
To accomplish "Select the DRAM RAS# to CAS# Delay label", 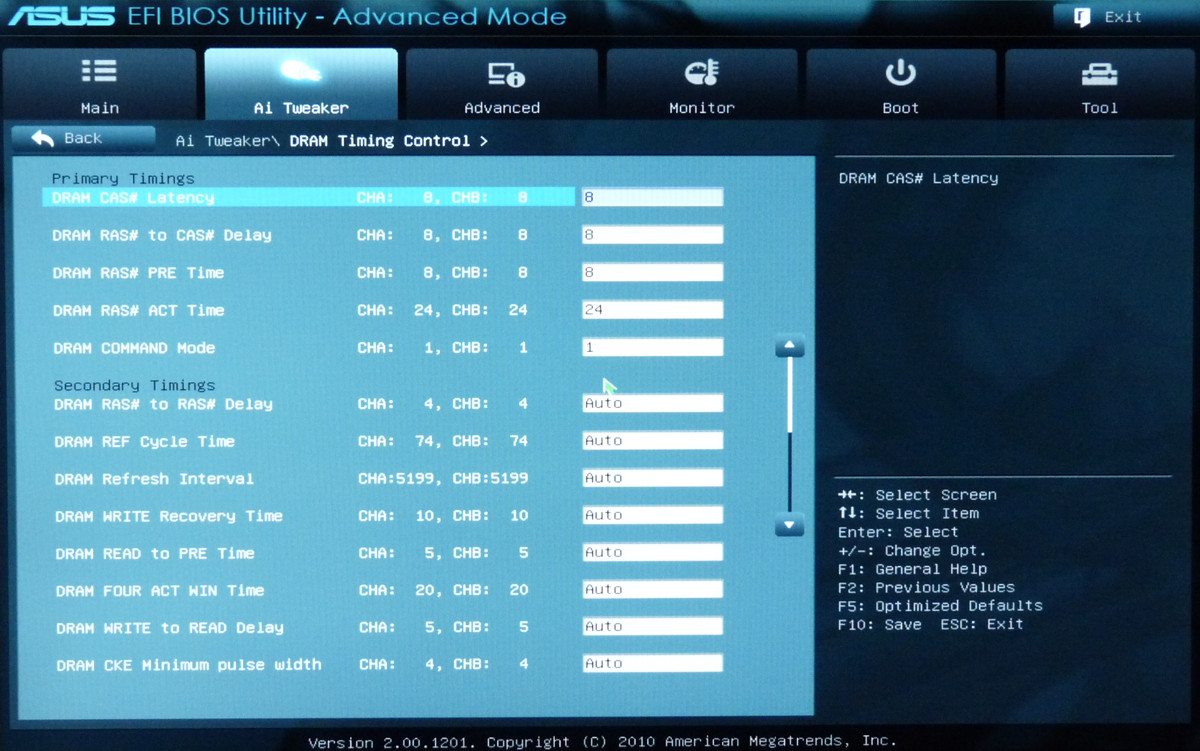I will pyautogui.click(x=162, y=235).
